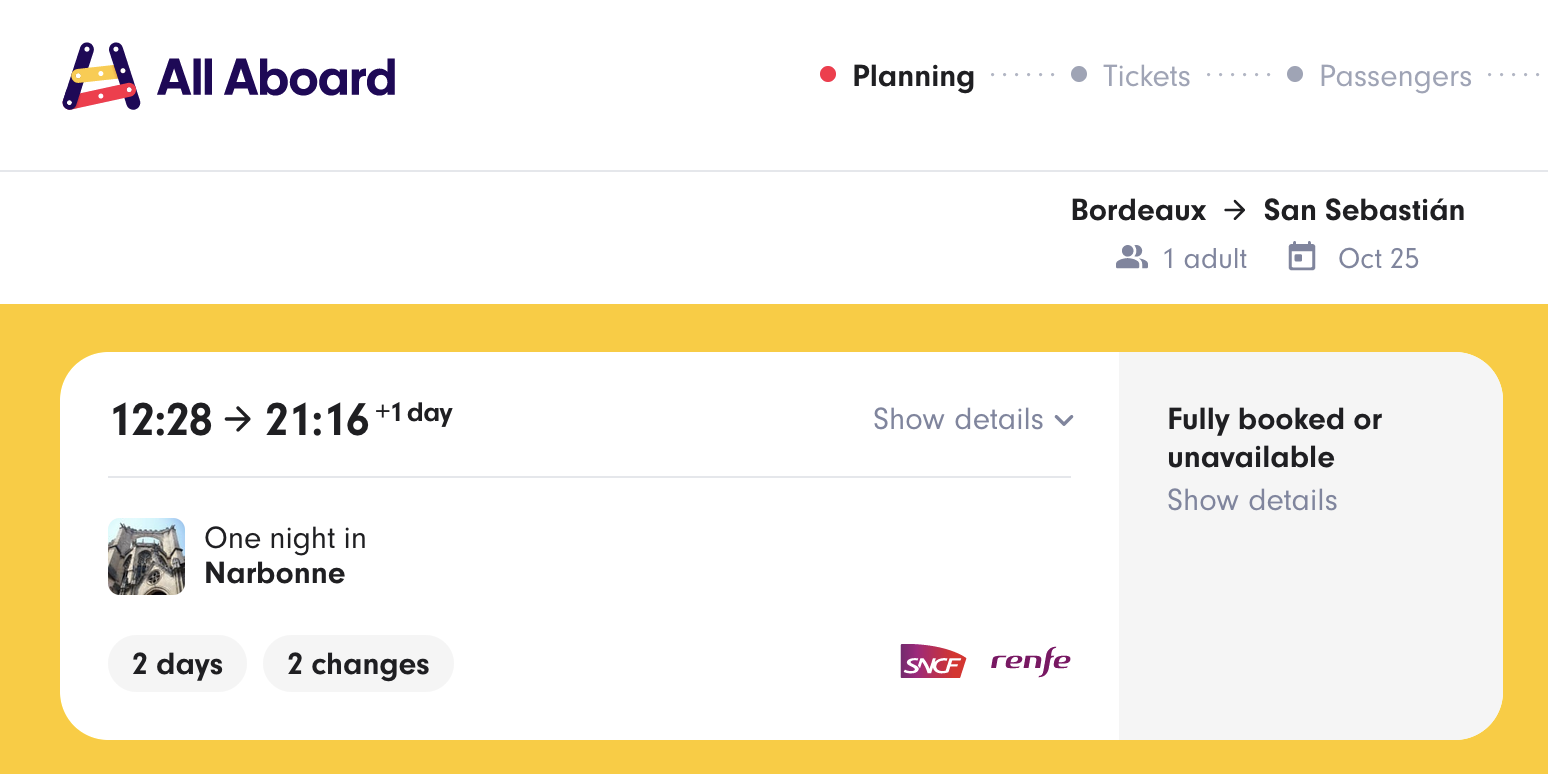1548x774 pixels.
Task: Change the Oct 25 travel date
Action: (x=1378, y=259)
